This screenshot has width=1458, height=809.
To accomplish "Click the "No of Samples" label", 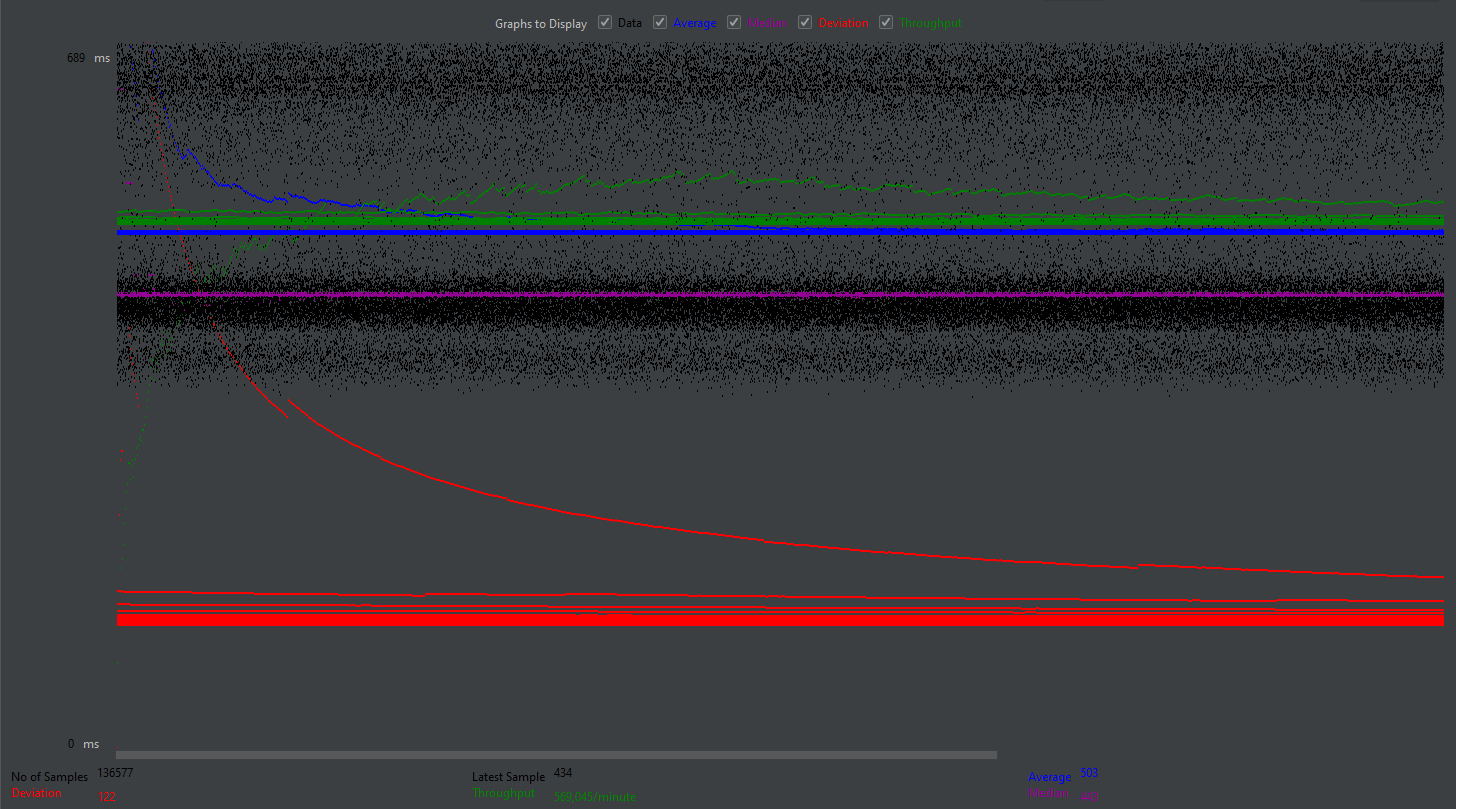I will pos(49,777).
